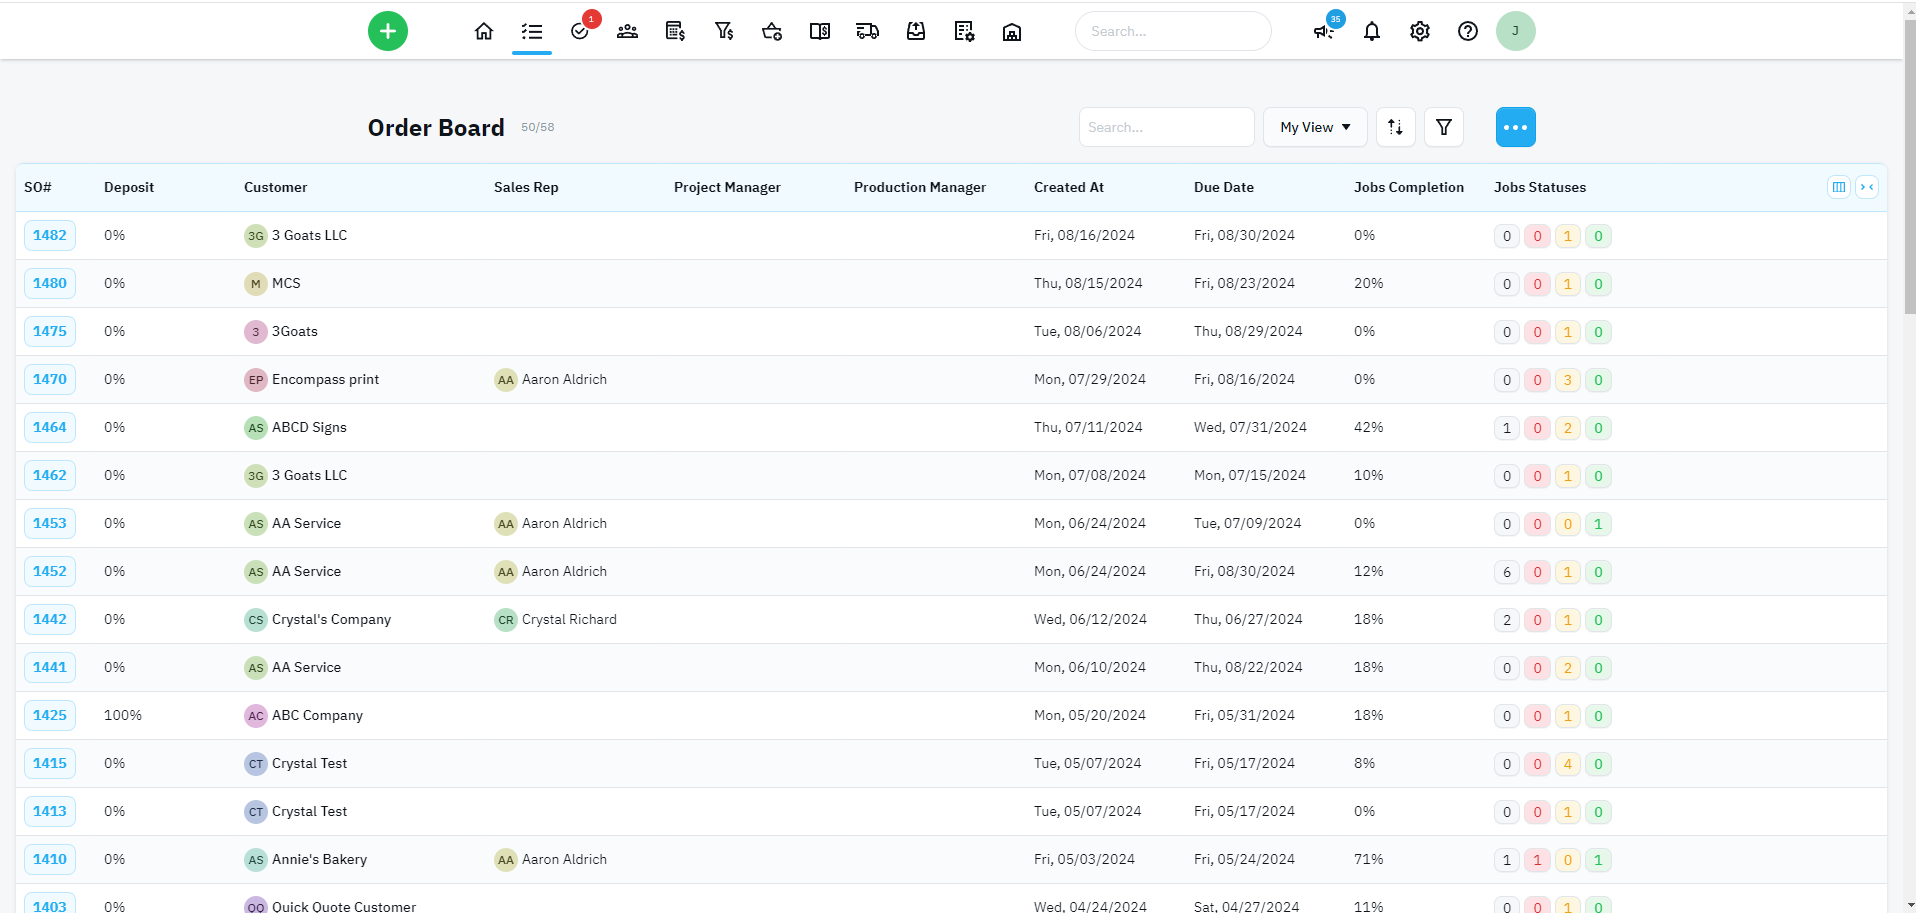Screen dimensions: 1916x913
Task: Open the Settings gear menu
Action: [x=1419, y=31]
